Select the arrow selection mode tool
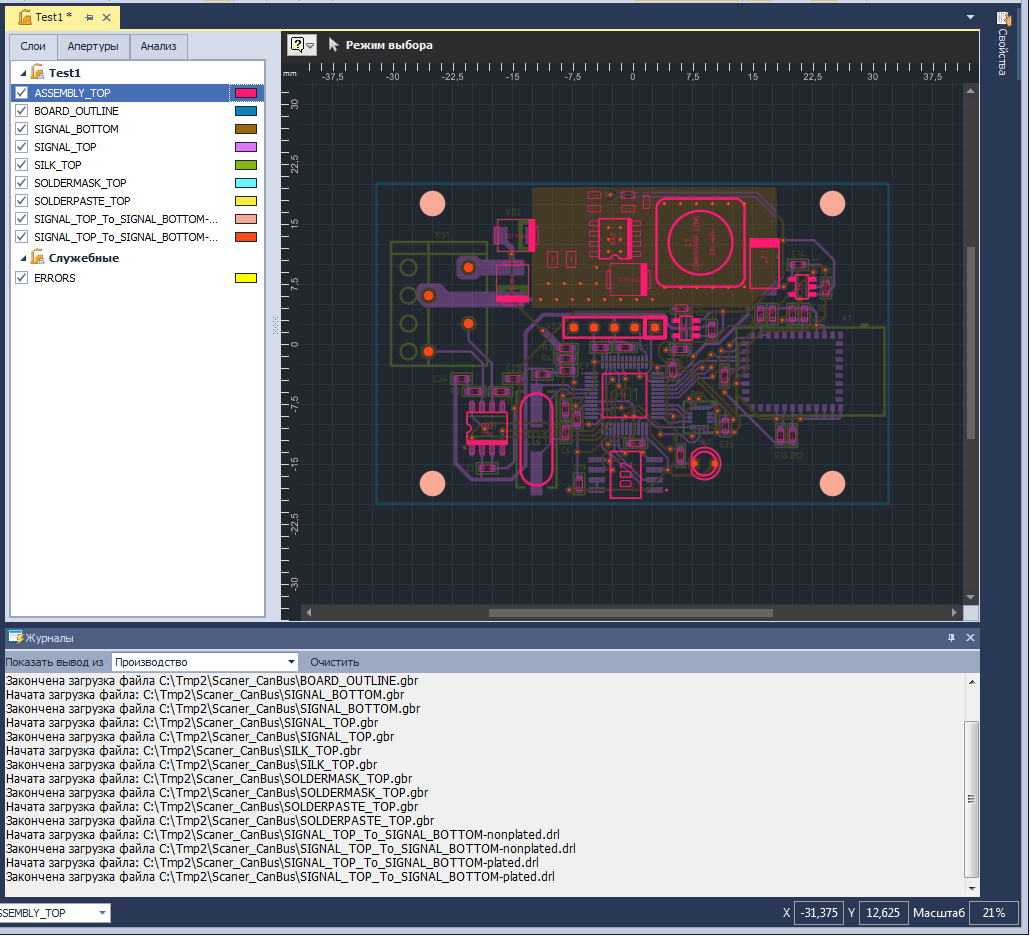The height and width of the screenshot is (936, 1030). 333,45
